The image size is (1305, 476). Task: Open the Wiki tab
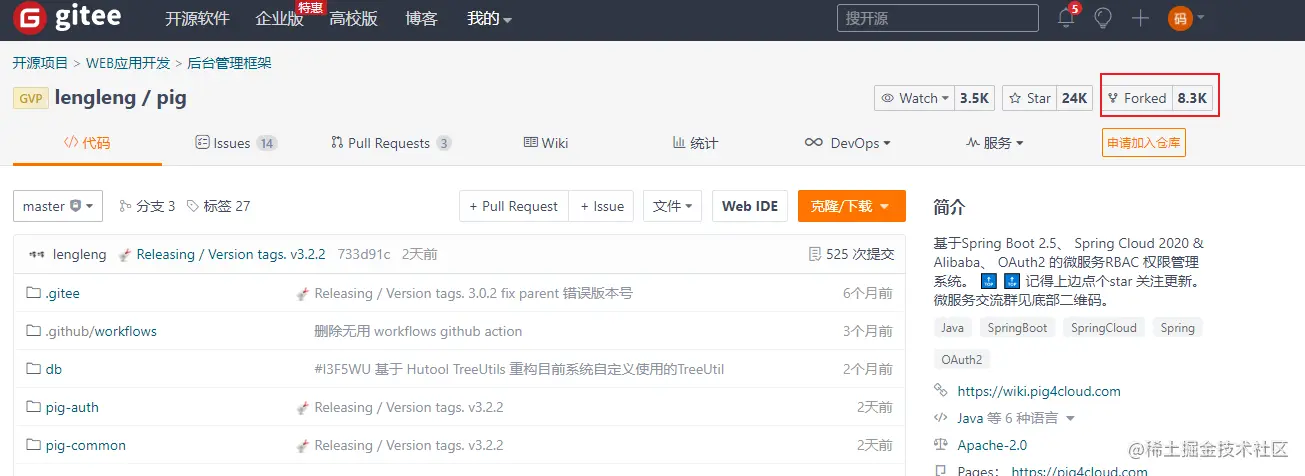click(546, 143)
